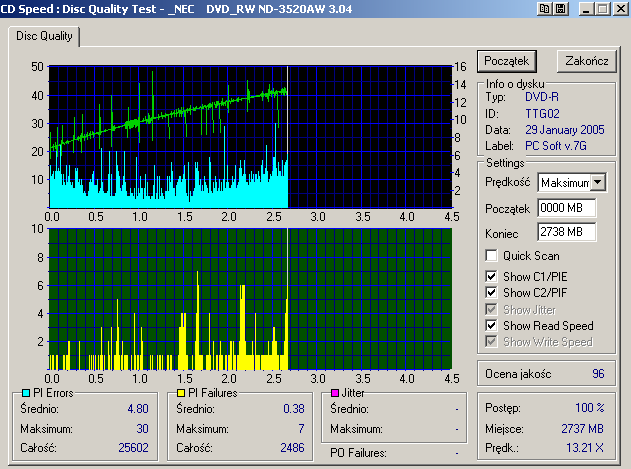Screen dimensions: 631x469
Task: Click the Początek 0000 MB field
Action: coord(567,208)
